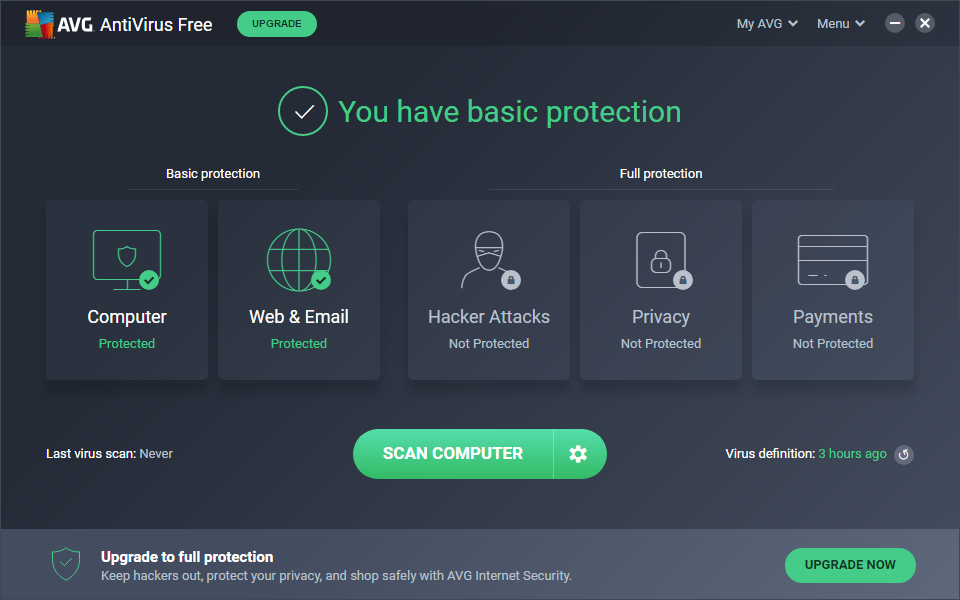Click the virus definition '3 hours ago' link
This screenshot has height=600, width=960.
[852, 454]
